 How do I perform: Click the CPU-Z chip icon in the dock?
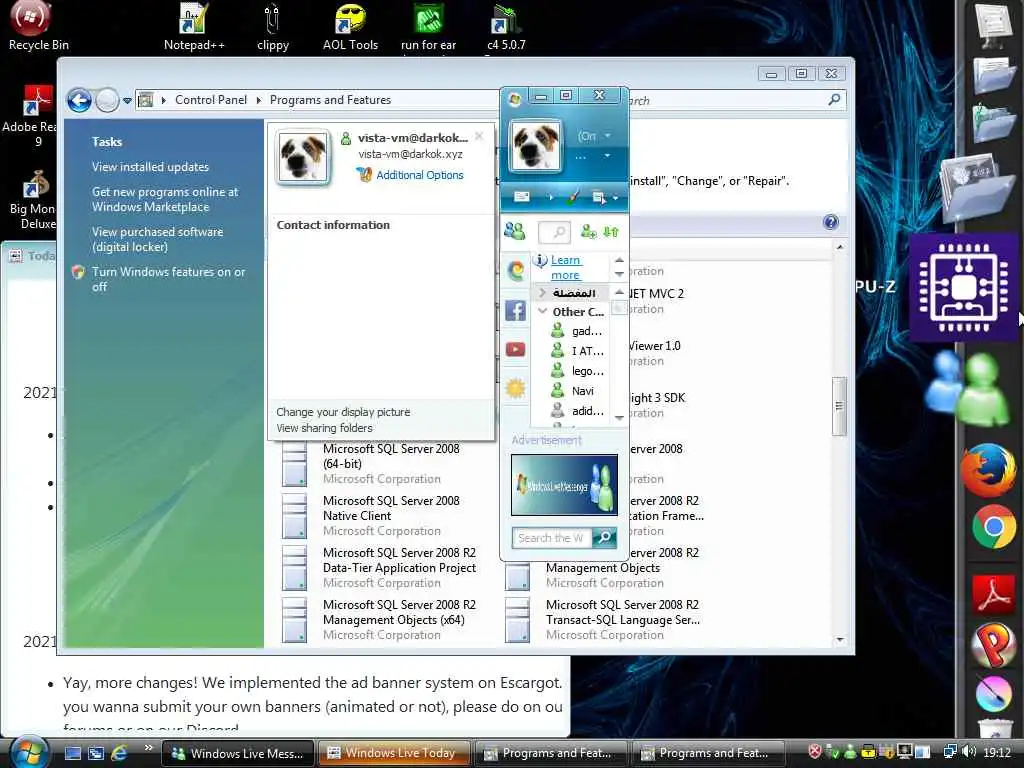(963, 287)
